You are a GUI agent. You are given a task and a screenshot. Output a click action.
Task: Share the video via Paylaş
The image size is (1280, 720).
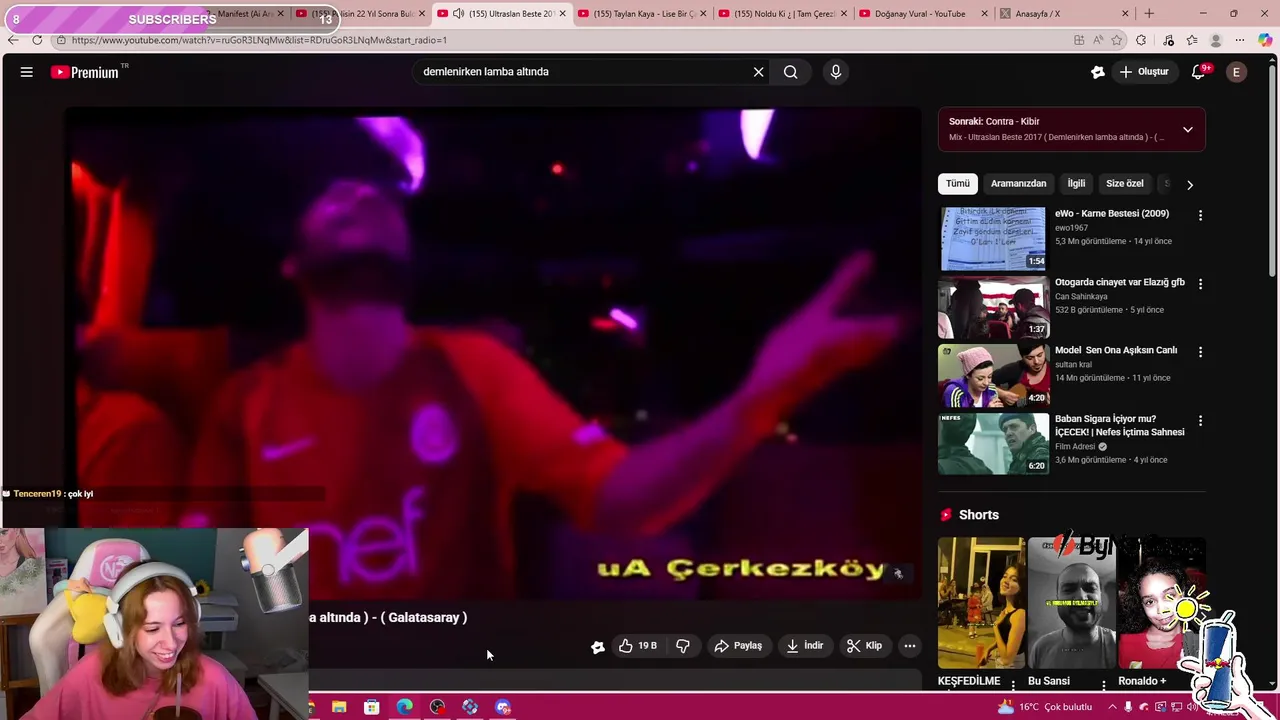[738, 646]
